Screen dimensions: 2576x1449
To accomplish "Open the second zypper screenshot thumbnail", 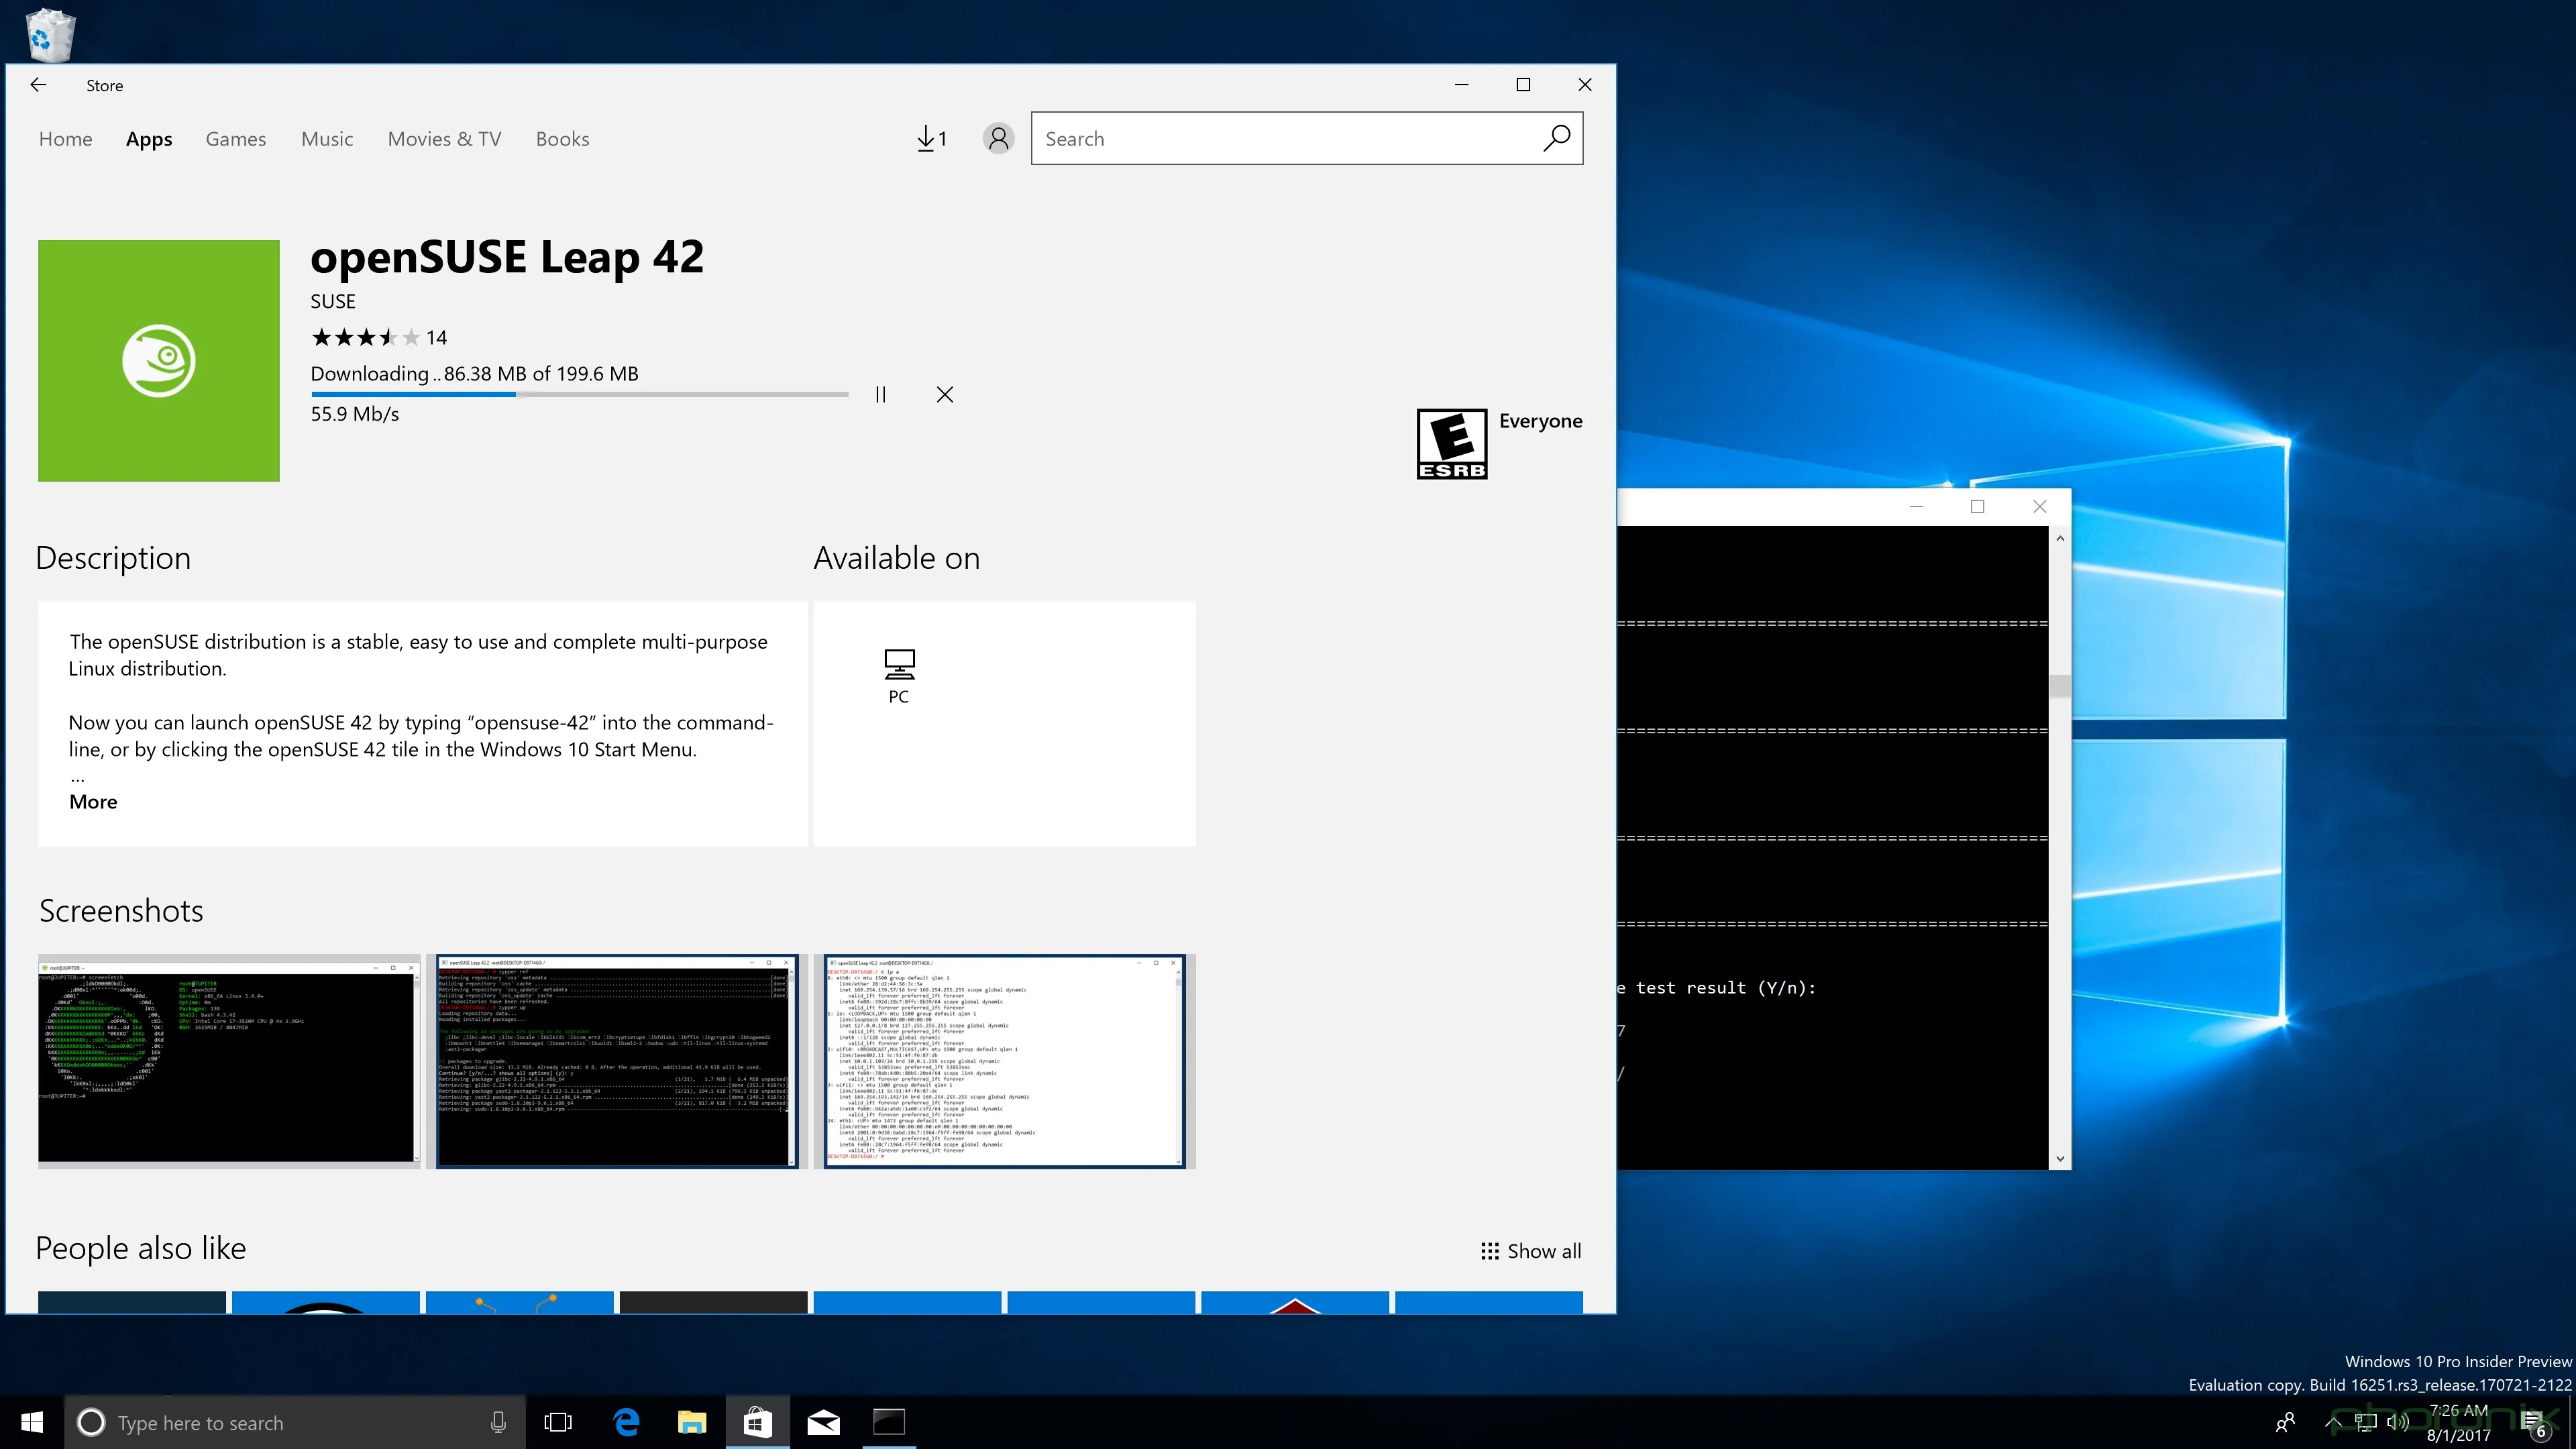I will (617, 1061).
